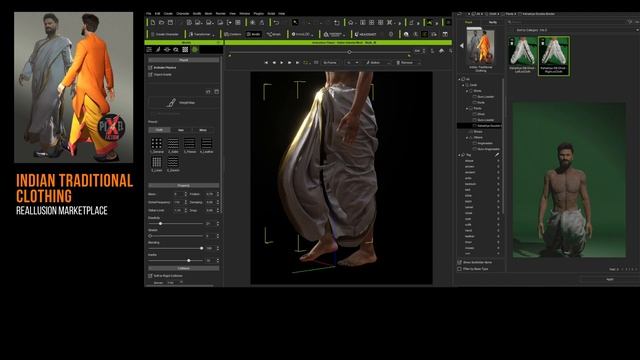Select the 1_General cloth preset
Image resolution: width=640 pixels, height=360 pixels.
pyautogui.click(x=157, y=145)
